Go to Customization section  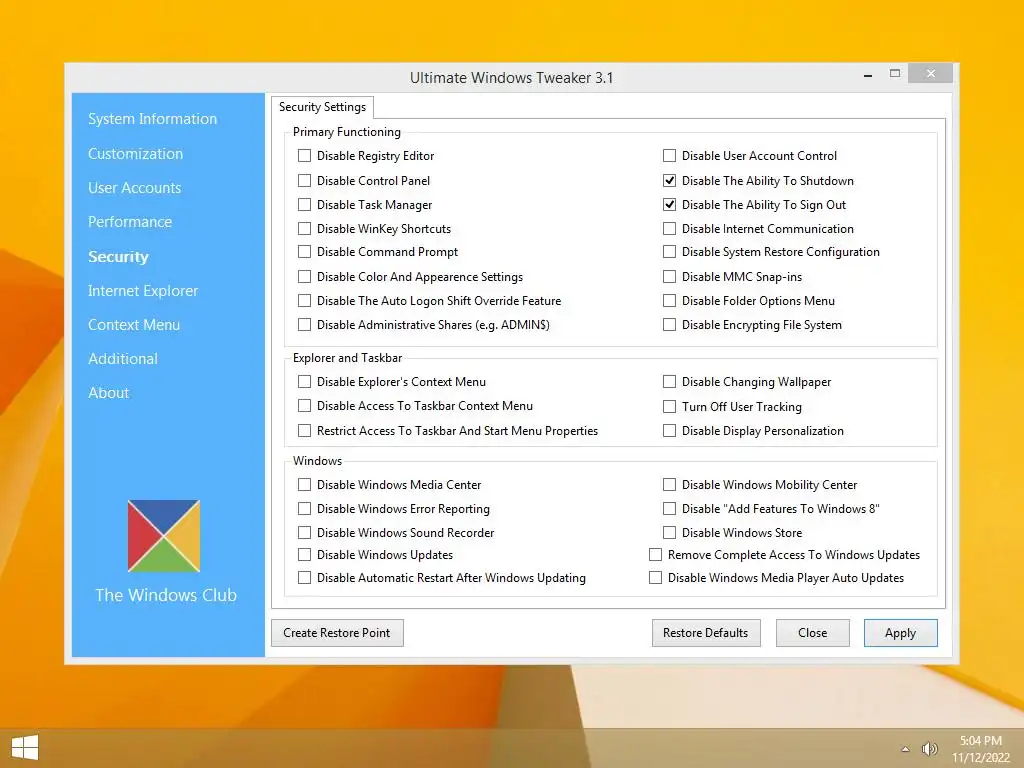[x=135, y=153]
